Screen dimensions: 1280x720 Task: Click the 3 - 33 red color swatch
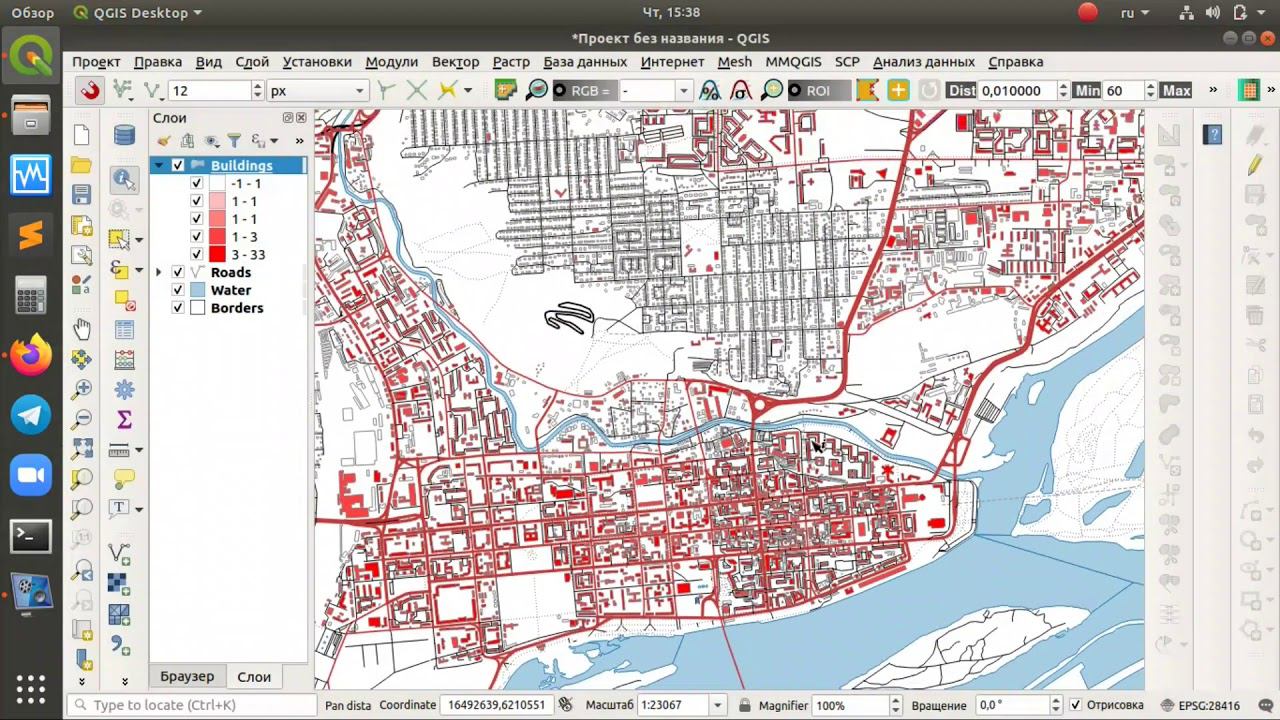216,255
